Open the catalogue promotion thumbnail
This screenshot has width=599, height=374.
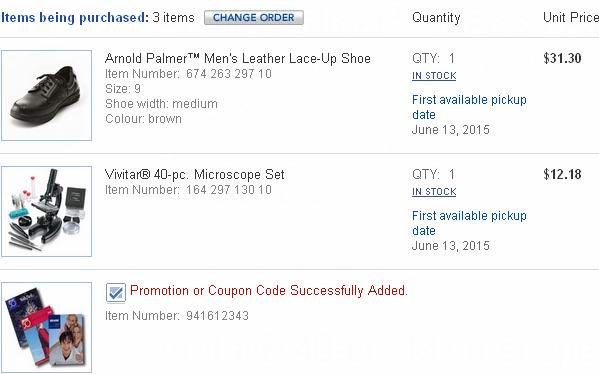click(x=47, y=327)
